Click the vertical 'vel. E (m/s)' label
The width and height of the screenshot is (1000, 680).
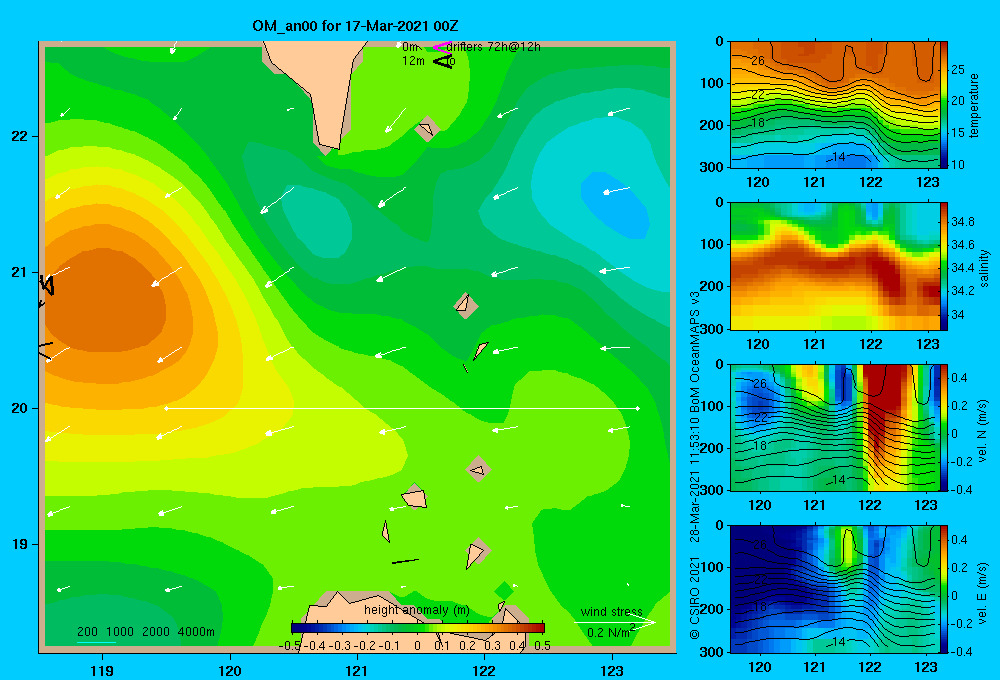(x=983, y=593)
